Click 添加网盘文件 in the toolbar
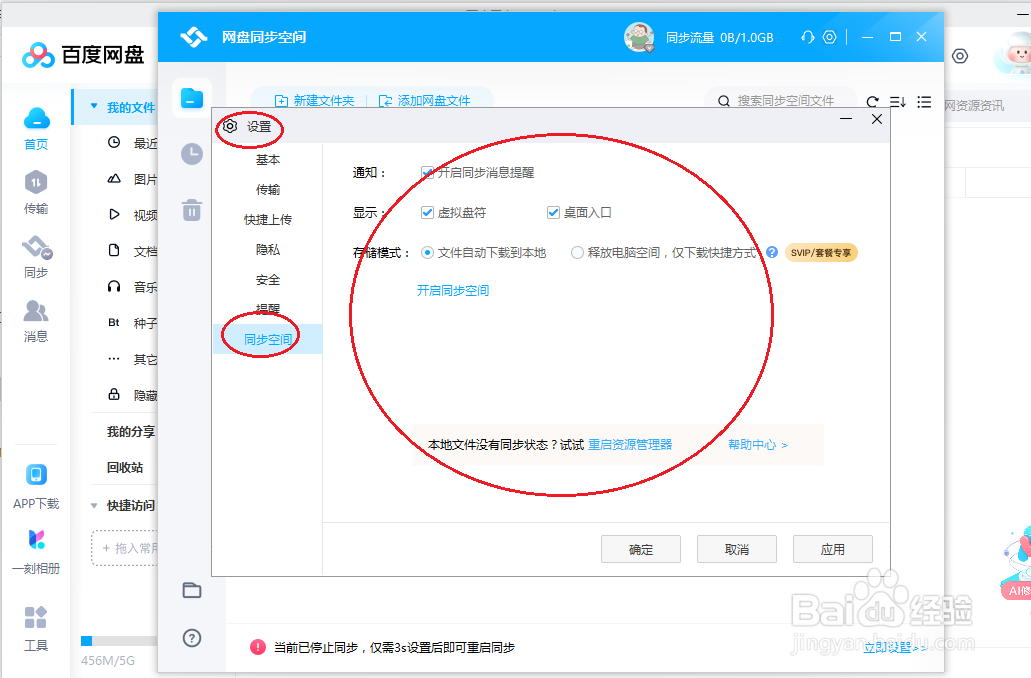The width and height of the screenshot is (1031, 678). [425, 101]
